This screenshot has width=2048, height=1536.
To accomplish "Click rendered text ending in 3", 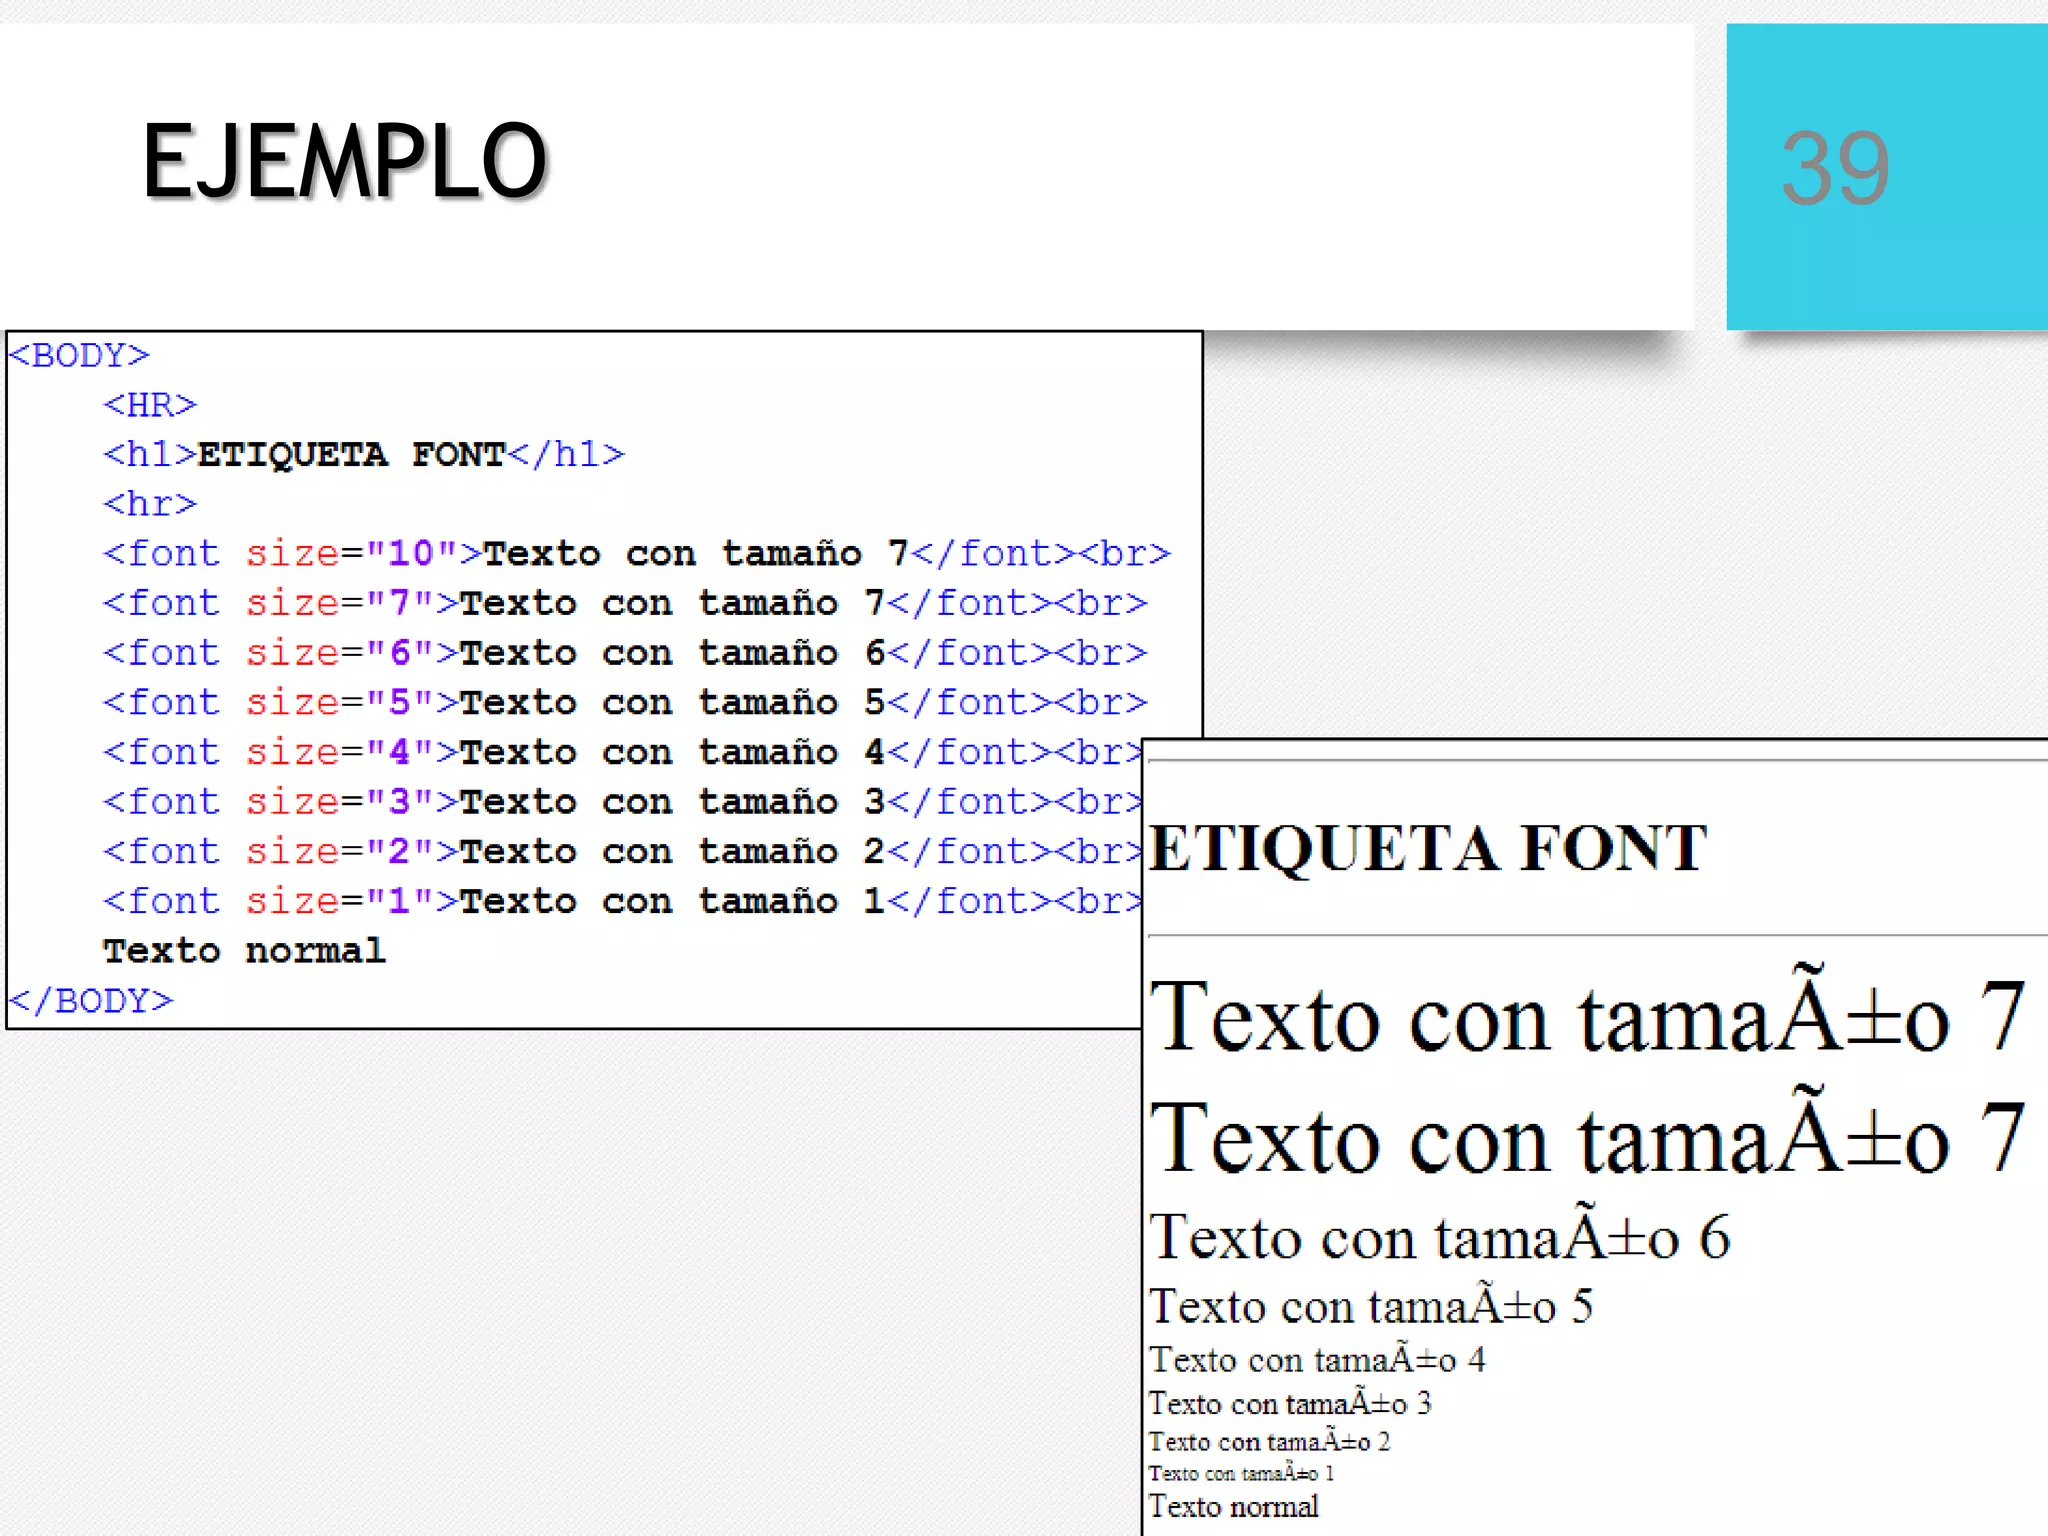I will (1290, 1403).
